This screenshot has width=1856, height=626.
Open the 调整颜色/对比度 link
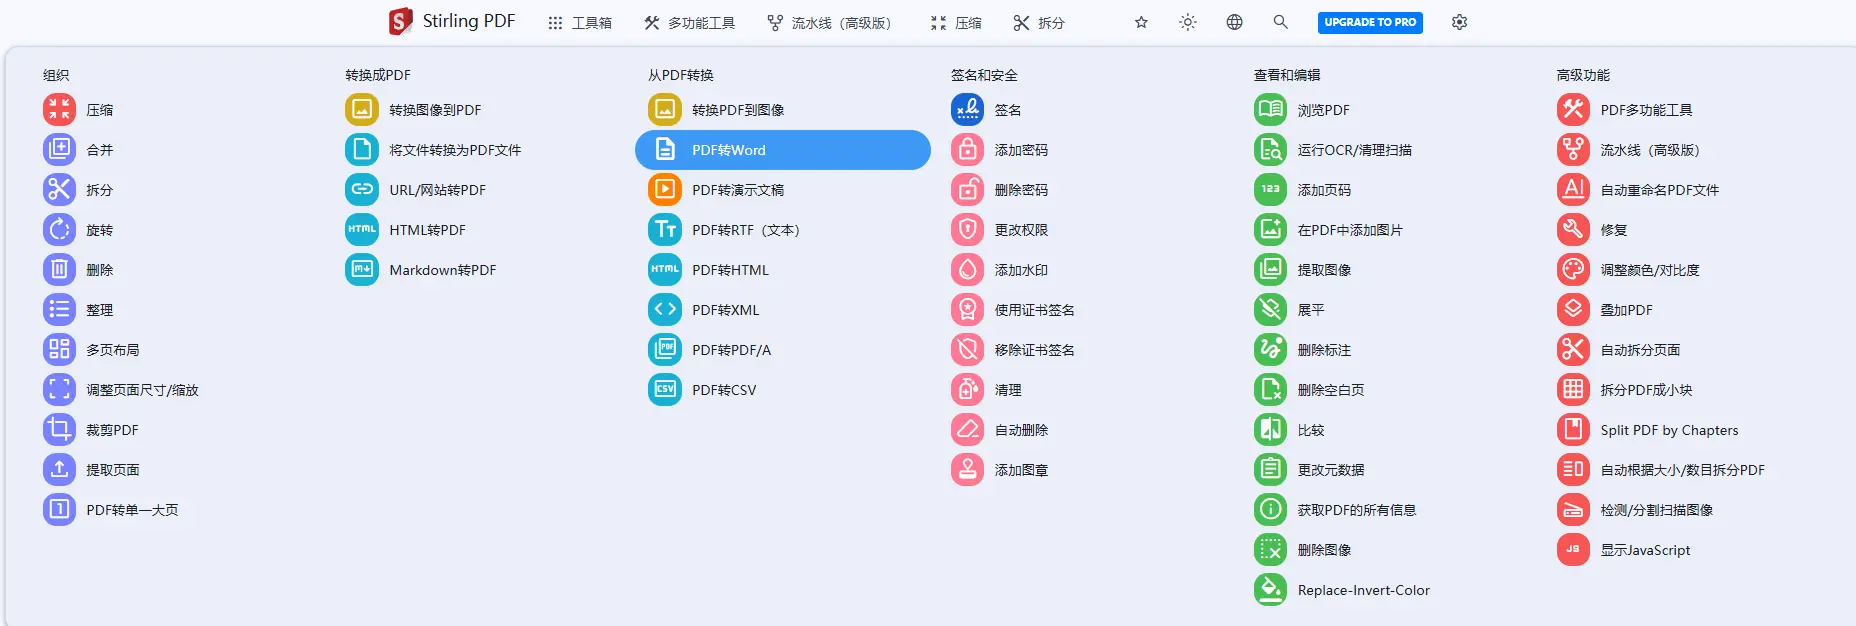coord(1650,270)
